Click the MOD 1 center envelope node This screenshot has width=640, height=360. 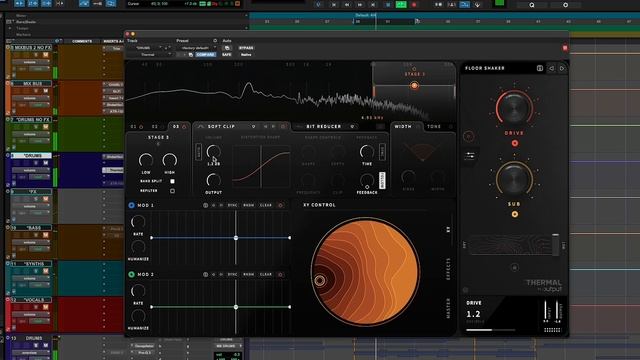(236, 238)
